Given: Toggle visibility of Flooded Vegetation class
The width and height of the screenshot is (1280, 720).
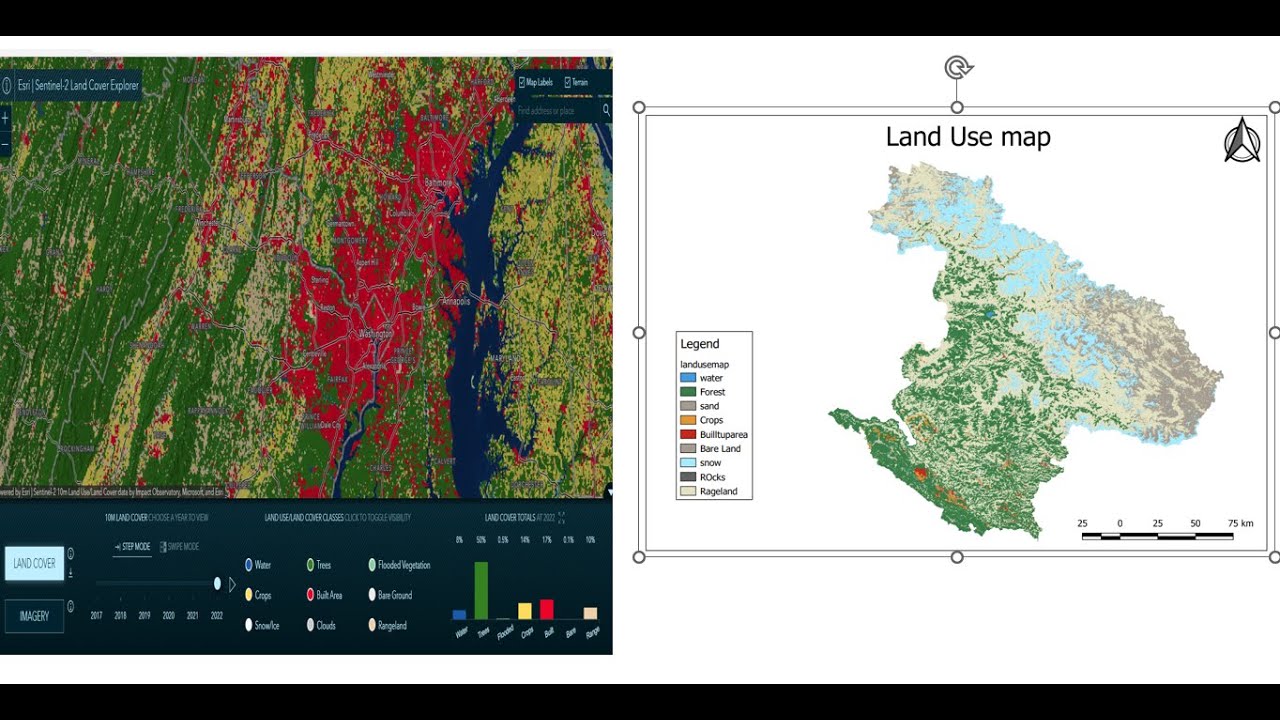Looking at the screenshot, I should coord(399,565).
